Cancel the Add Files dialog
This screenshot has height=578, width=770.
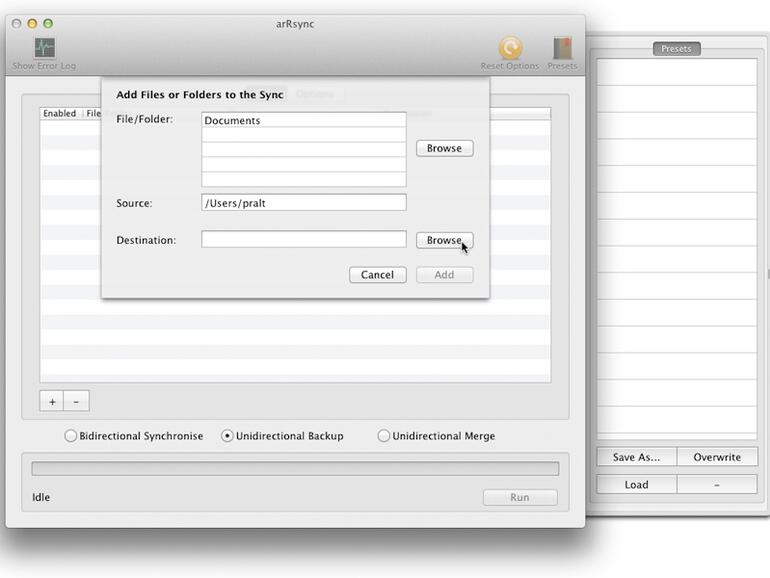tap(378, 275)
